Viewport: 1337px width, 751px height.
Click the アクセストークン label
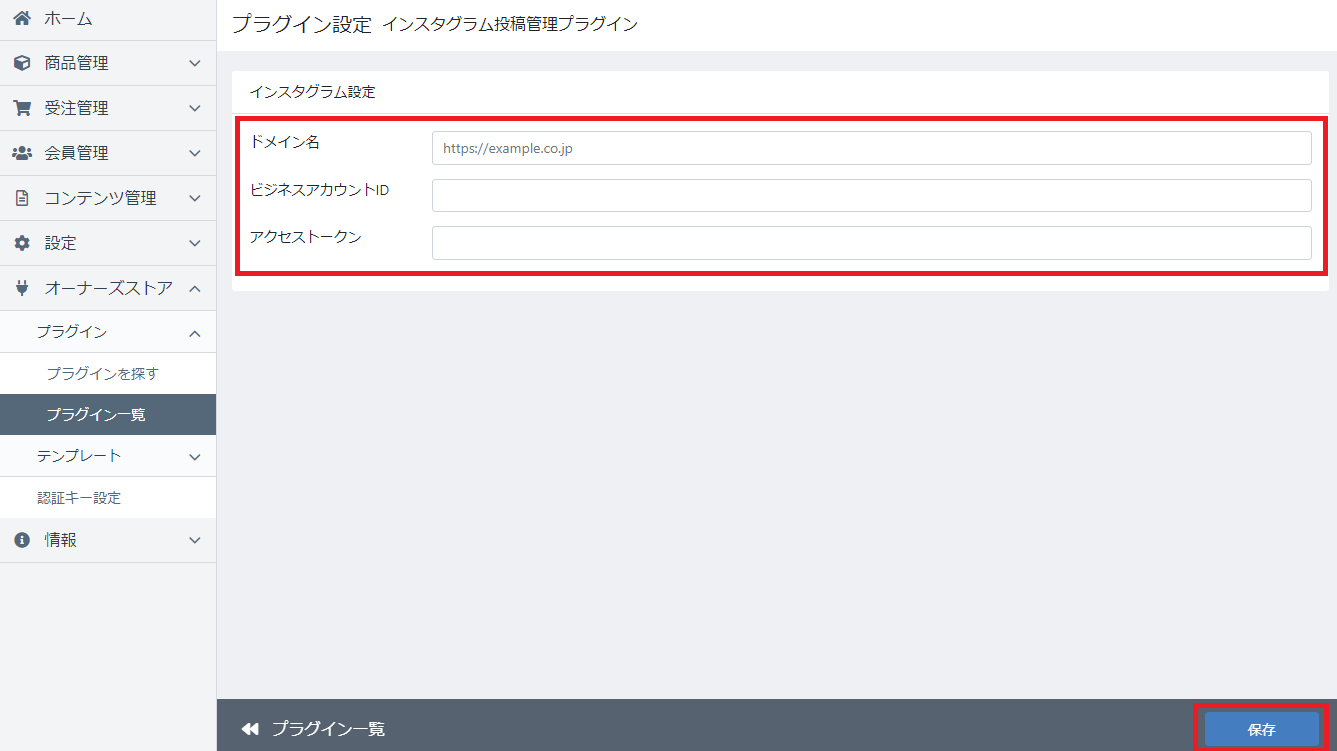tap(306, 237)
